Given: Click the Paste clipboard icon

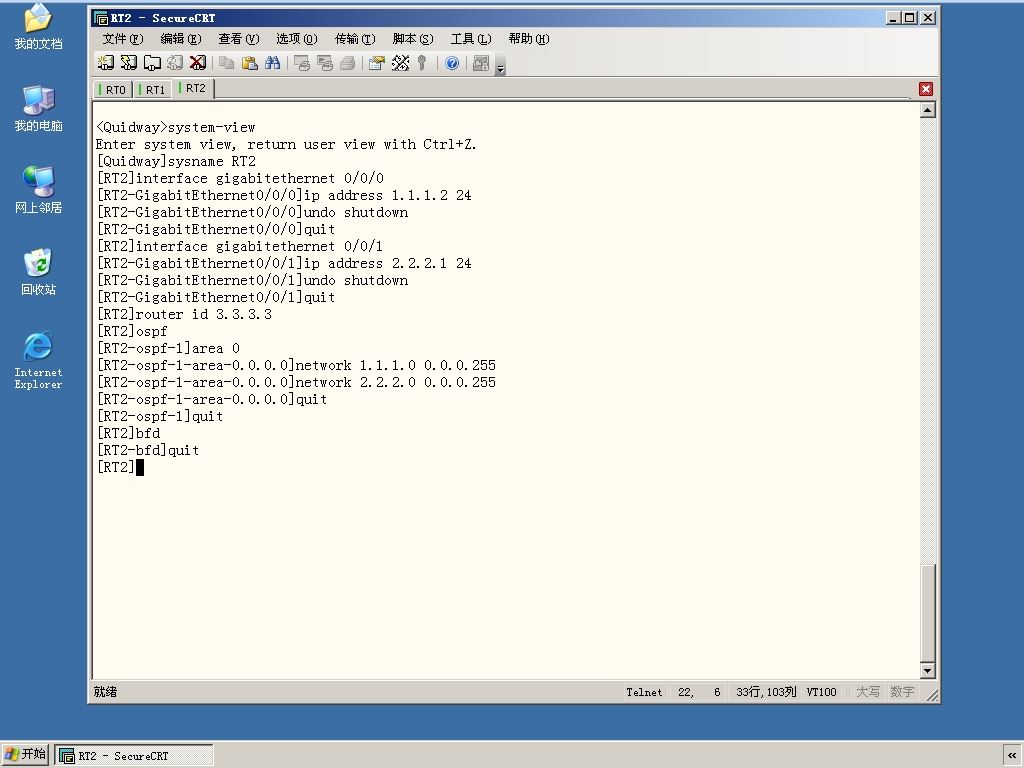Looking at the screenshot, I should tap(249, 63).
